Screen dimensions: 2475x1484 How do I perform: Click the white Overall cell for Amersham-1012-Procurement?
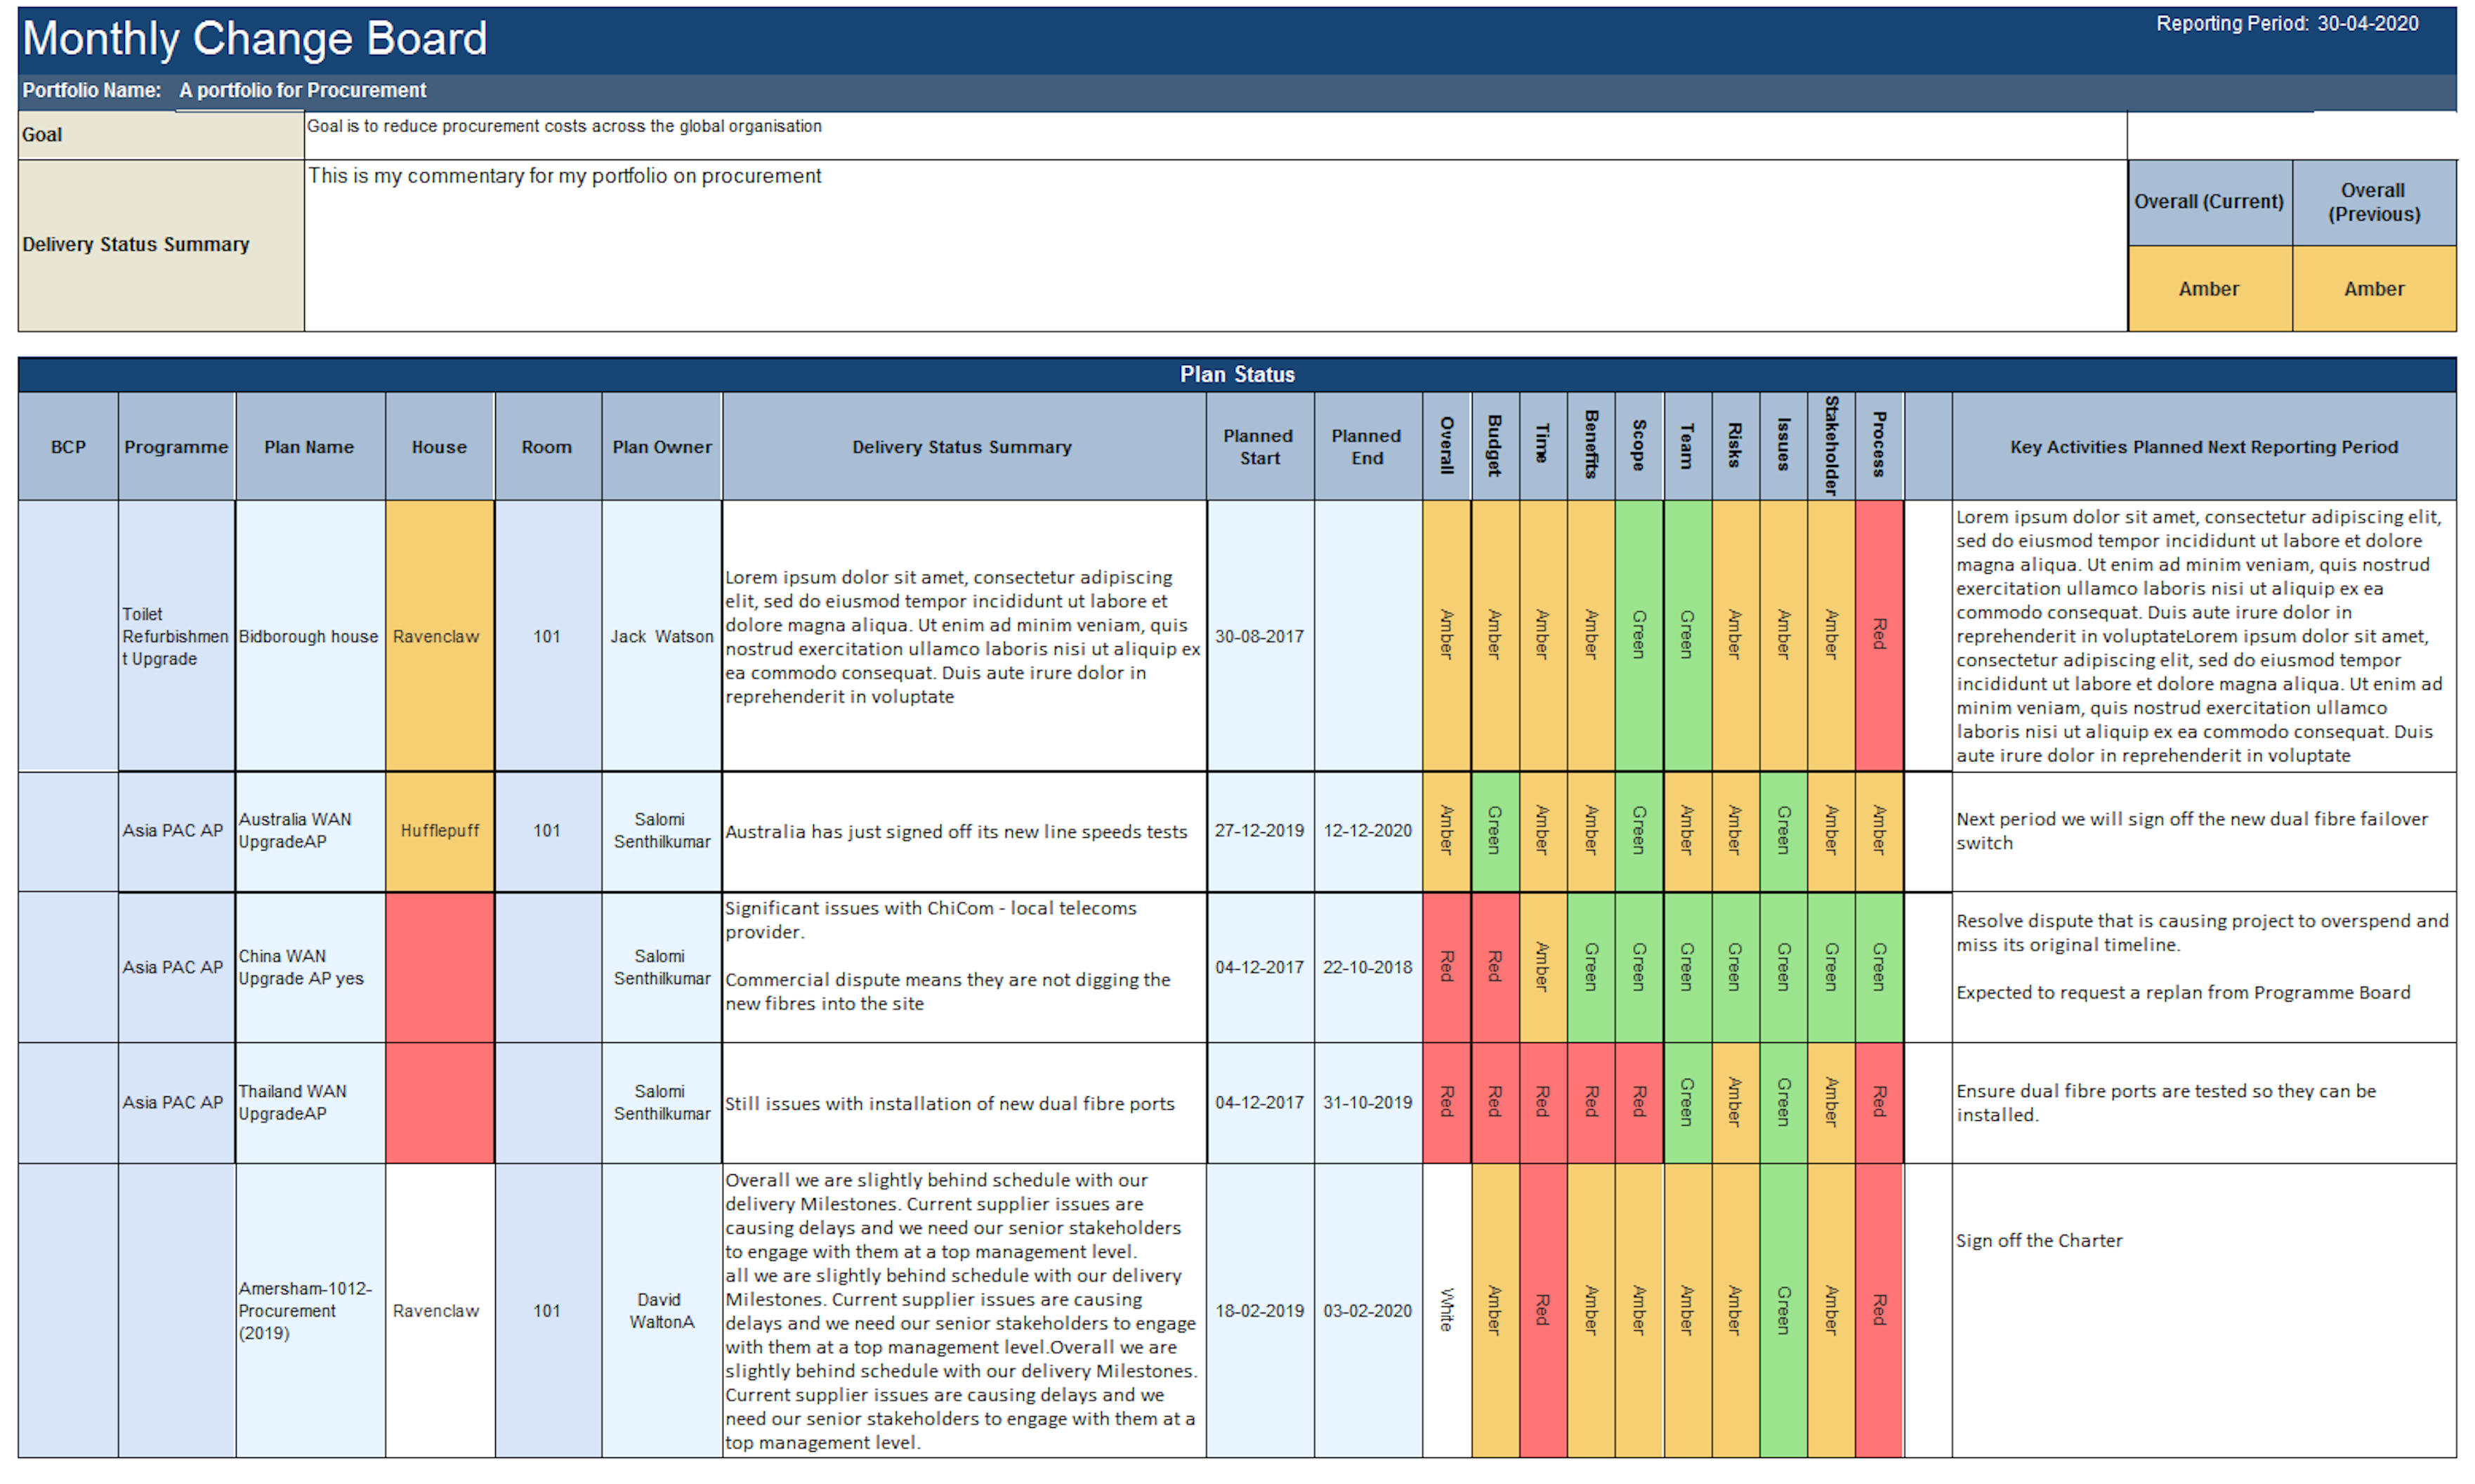coord(1446,1309)
